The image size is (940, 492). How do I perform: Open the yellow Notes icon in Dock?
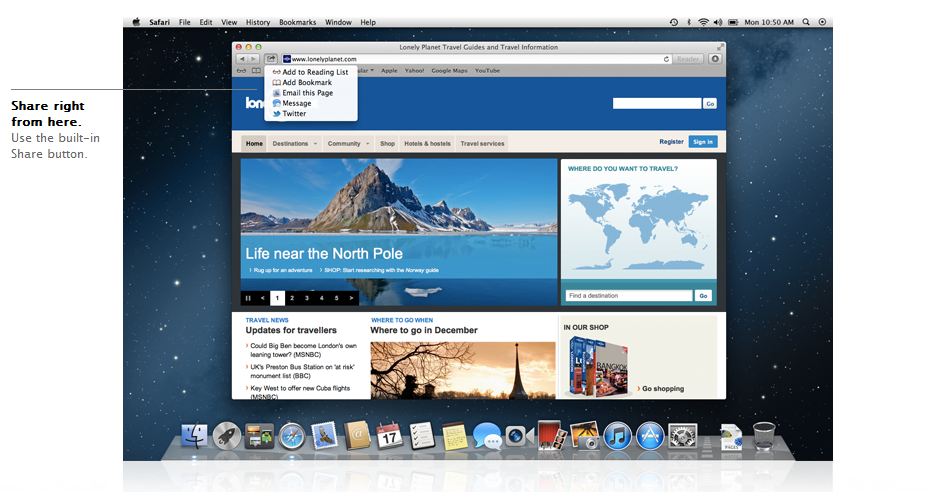pyautogui.click(x=454, y=436)
